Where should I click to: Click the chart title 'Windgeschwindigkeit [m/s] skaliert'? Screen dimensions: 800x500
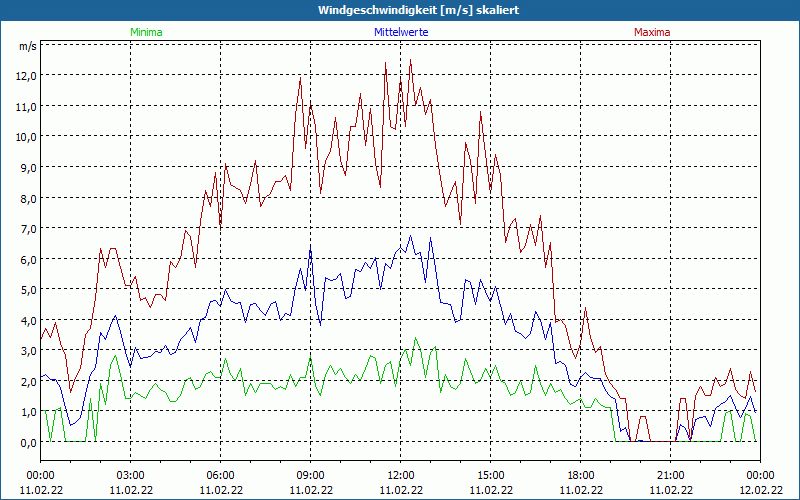pos(418,10)
